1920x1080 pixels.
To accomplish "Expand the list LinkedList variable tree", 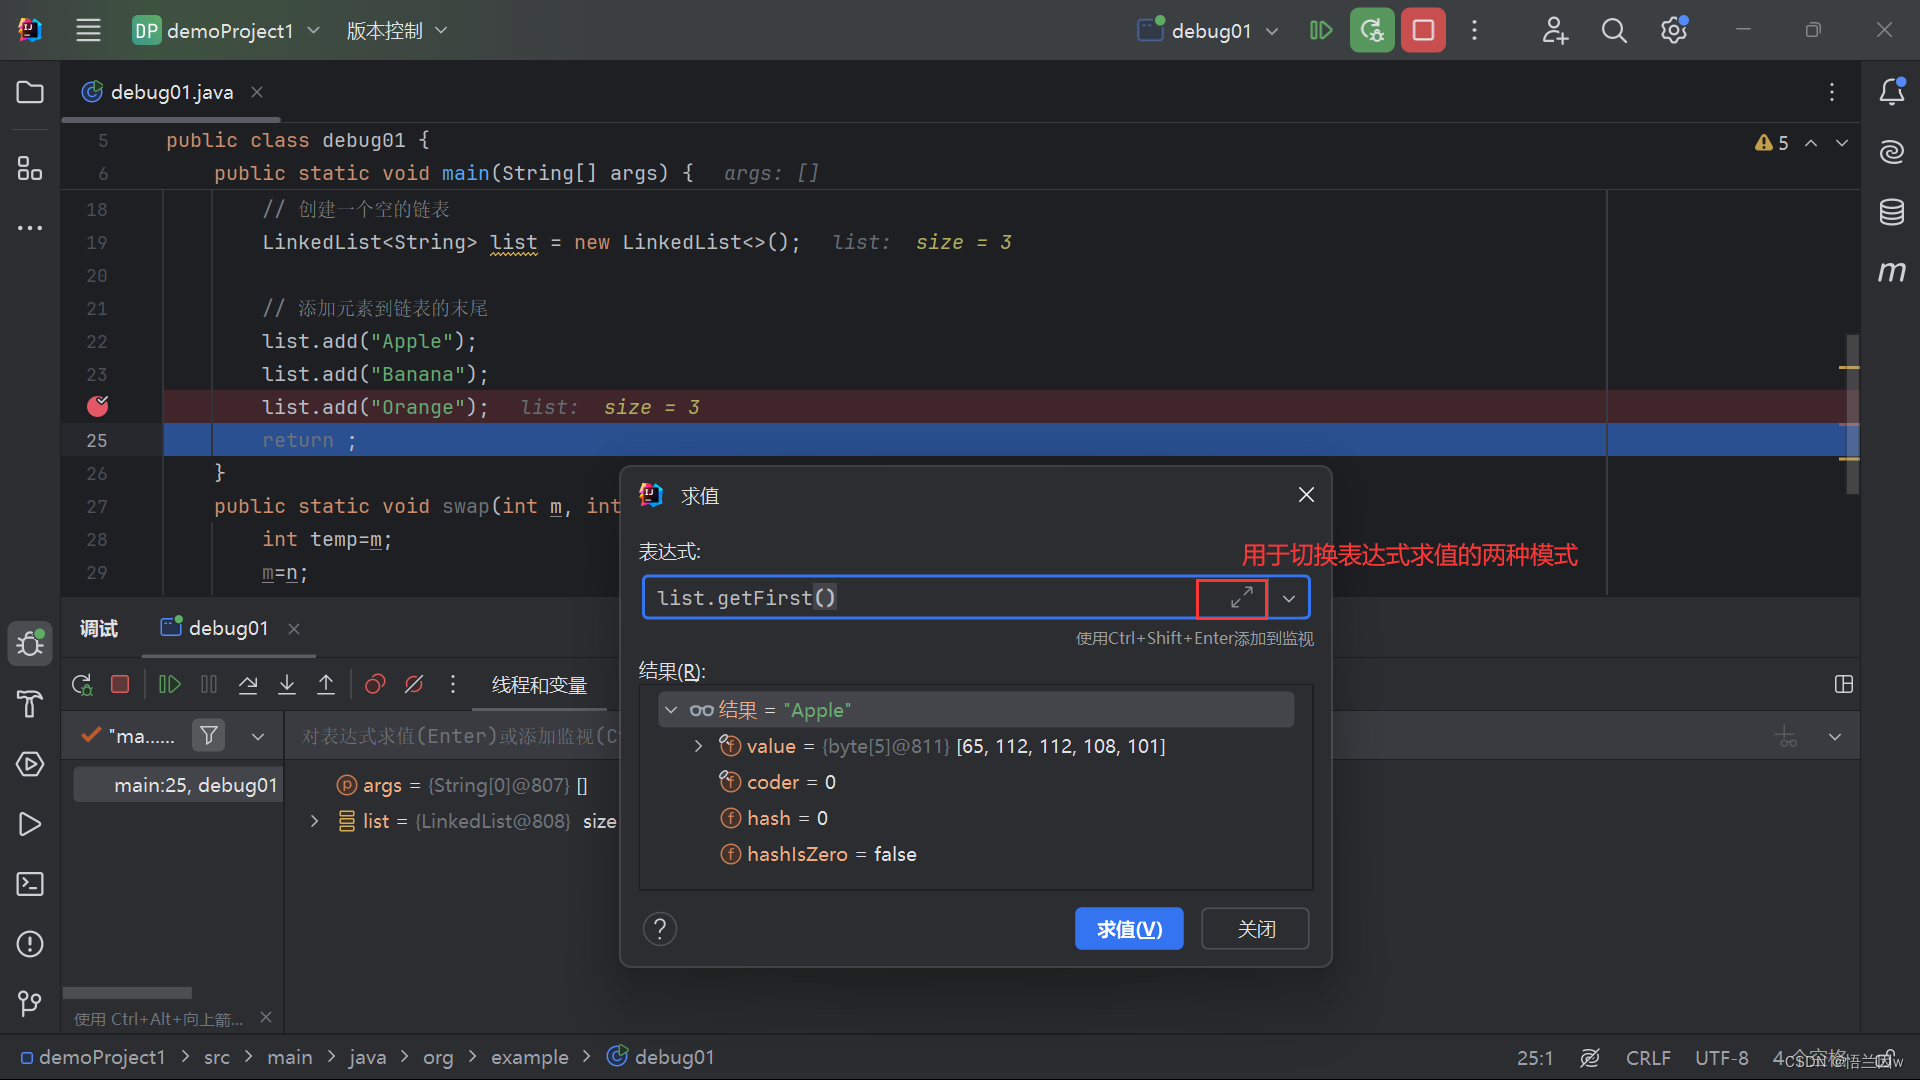I will (x=313, y=820).
